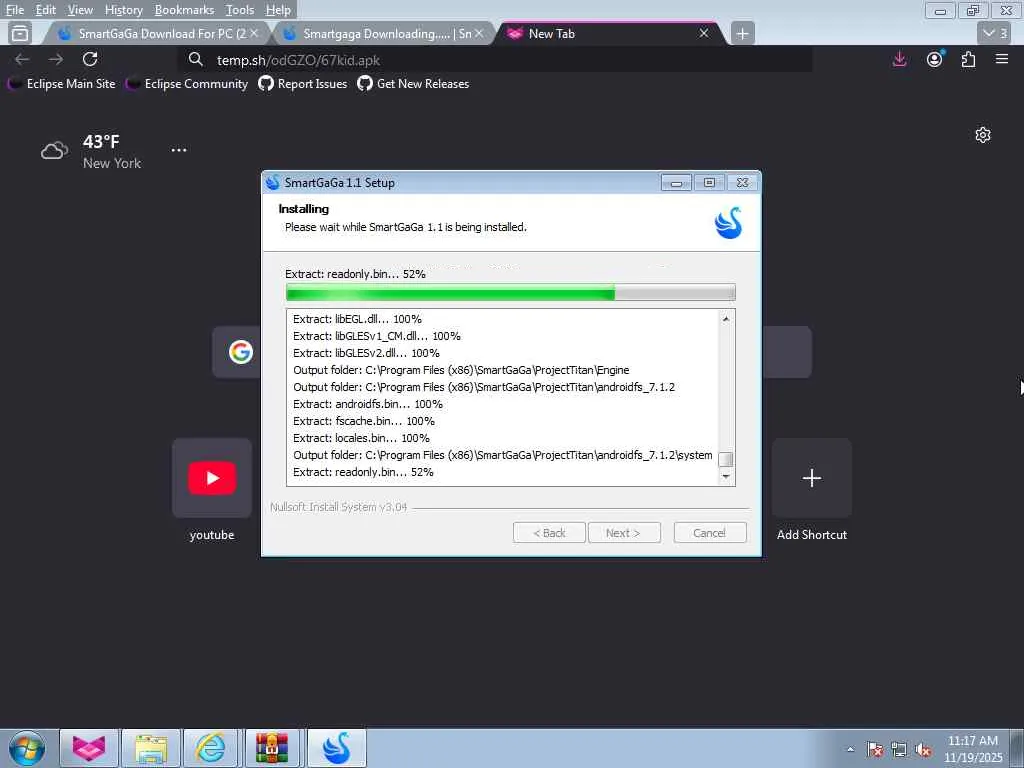The height and width of the screenshot is (768, 1024).
Task: Open Eclipse Main Site bookmark
Action: tap(62, 84)
